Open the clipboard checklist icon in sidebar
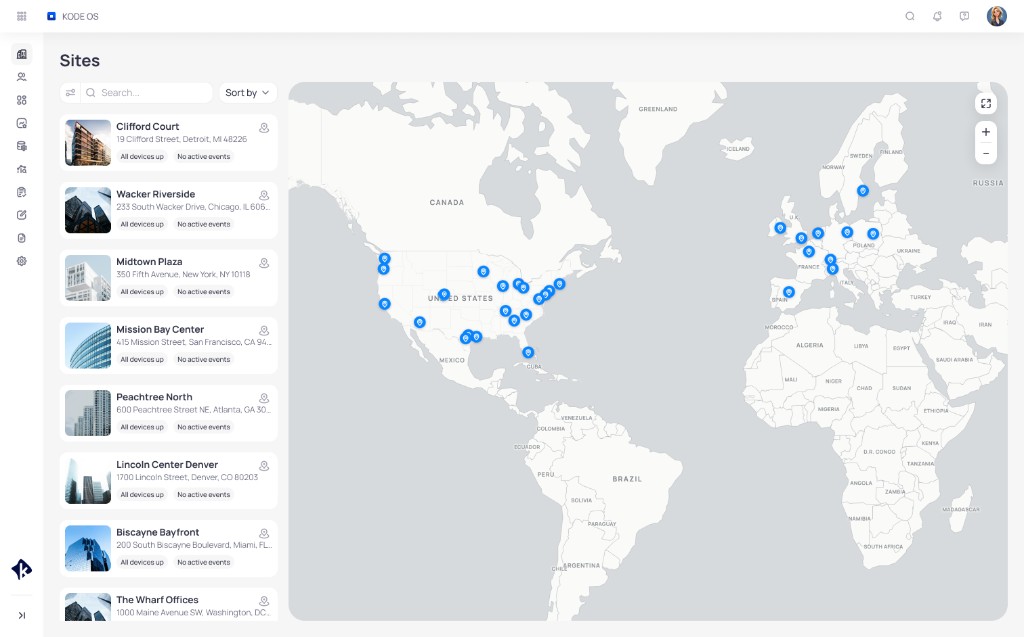This screenshot has width=1024, height=637. tap(22, 192)
